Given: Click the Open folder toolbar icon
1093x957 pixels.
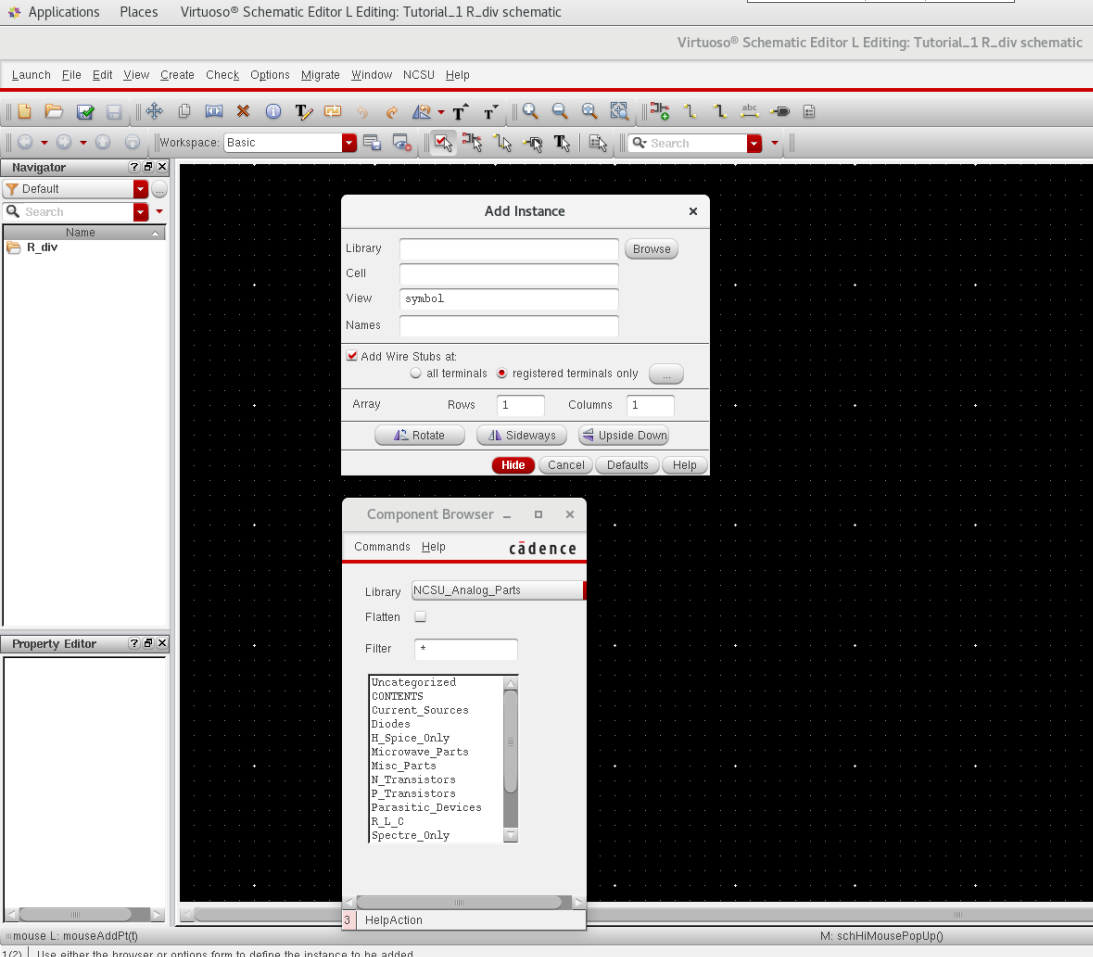Looking at the screenshot, I should 54,112.
